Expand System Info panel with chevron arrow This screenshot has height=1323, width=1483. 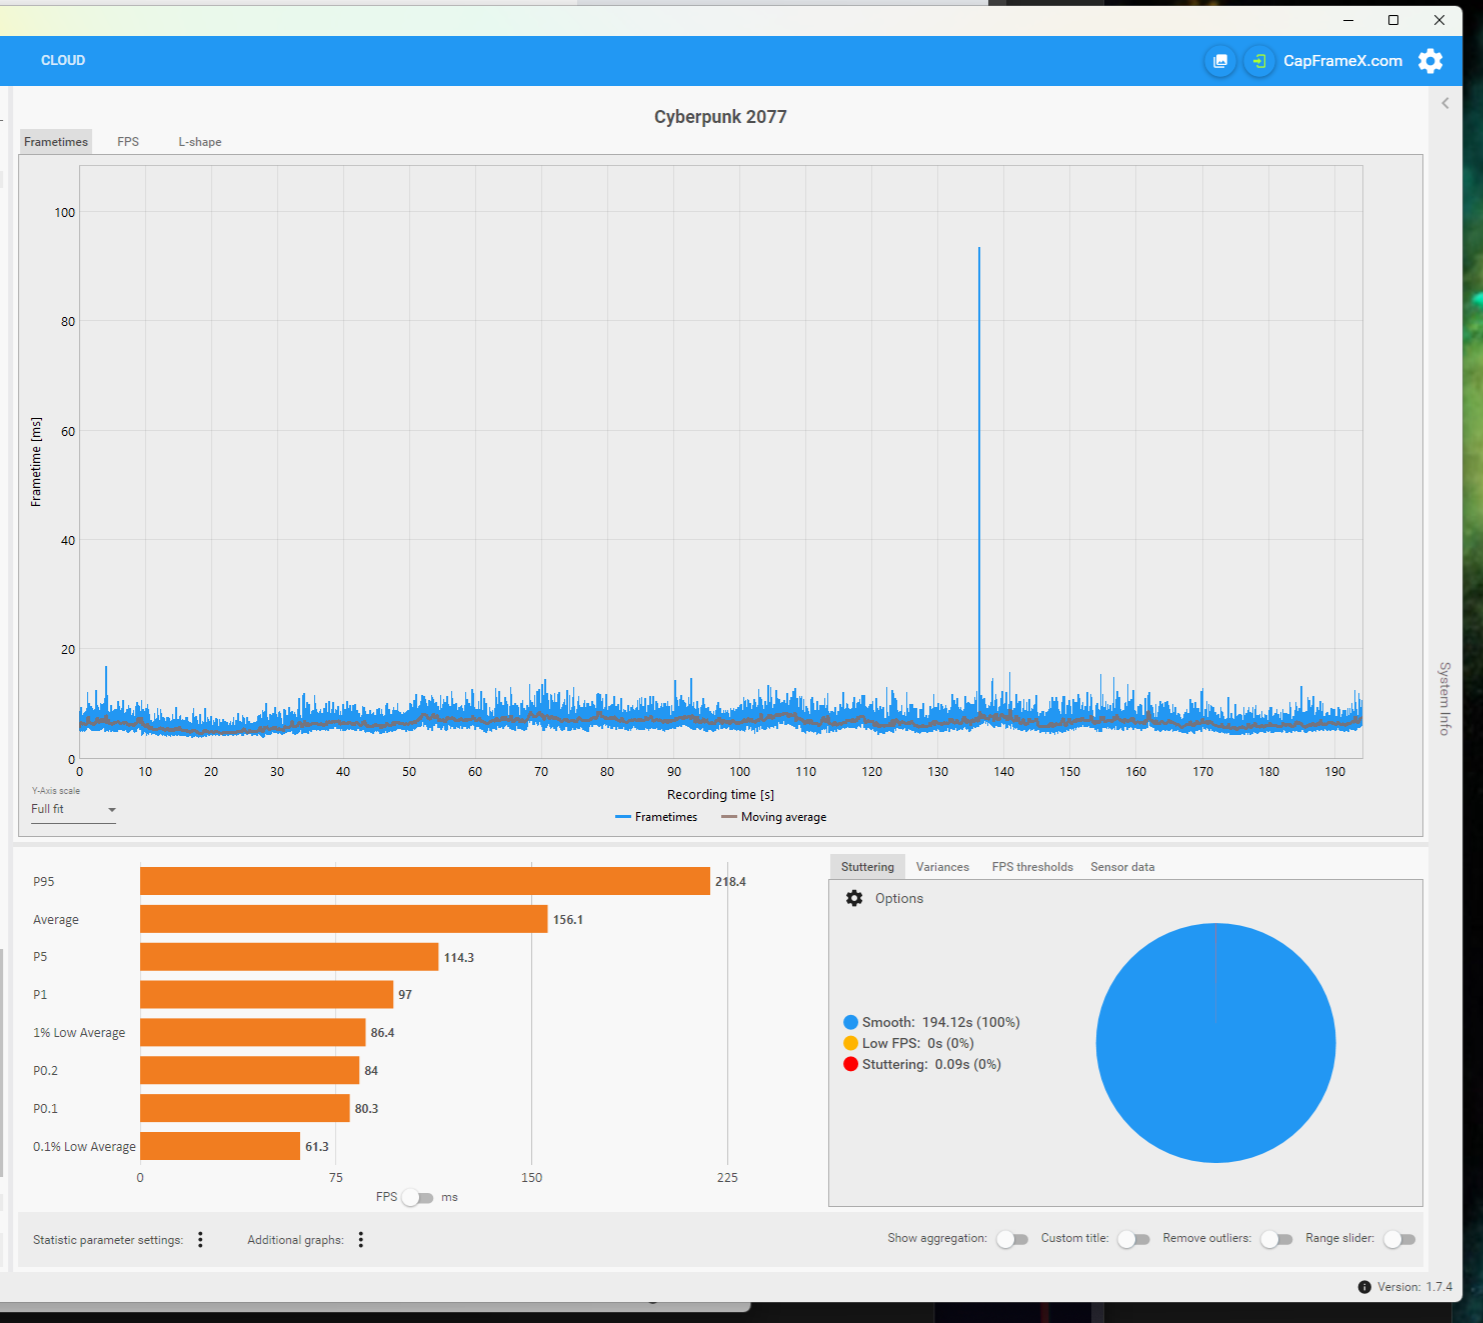[x=1445, y=103]
